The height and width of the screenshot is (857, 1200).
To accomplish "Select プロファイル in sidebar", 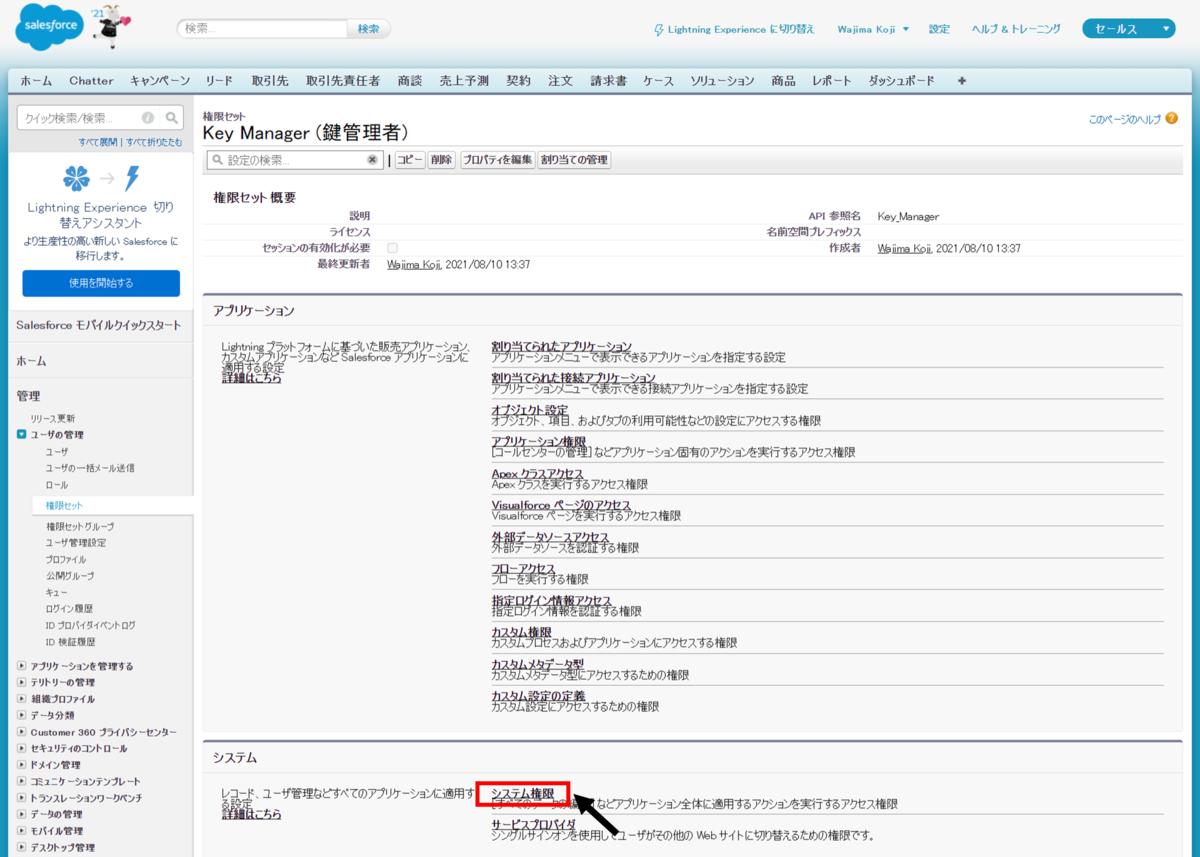I will (66, 559).
